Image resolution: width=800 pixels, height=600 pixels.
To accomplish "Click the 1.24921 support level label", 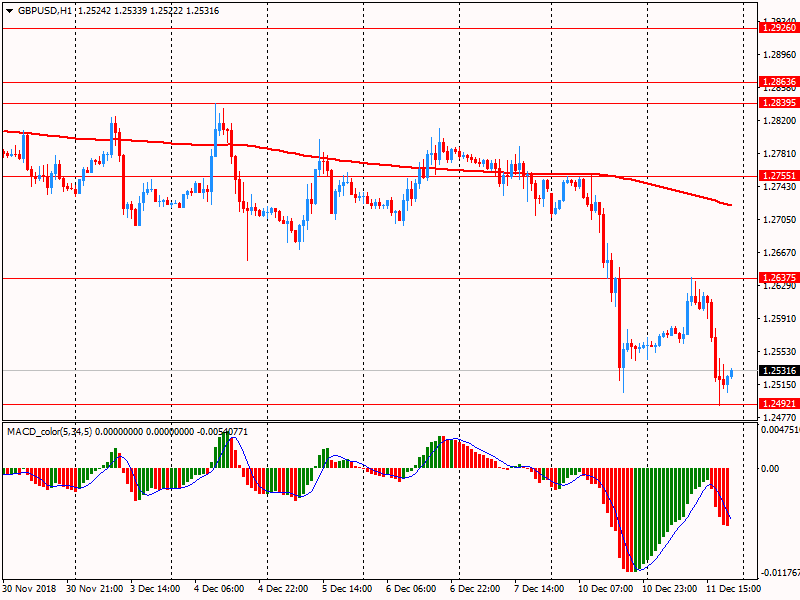I will [779, 404].
